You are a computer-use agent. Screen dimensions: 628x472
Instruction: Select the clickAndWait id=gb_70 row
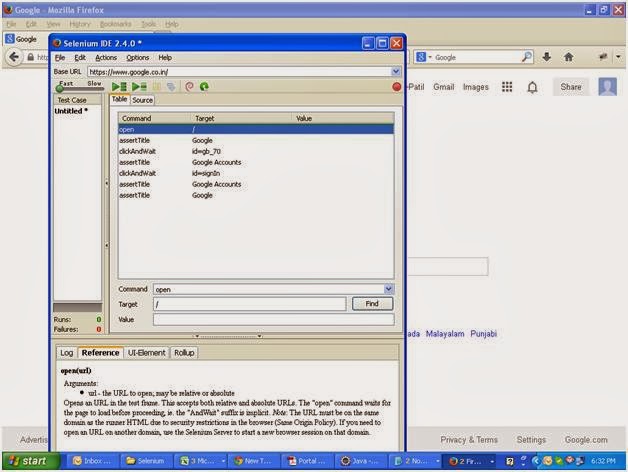(x=256, y=151)
